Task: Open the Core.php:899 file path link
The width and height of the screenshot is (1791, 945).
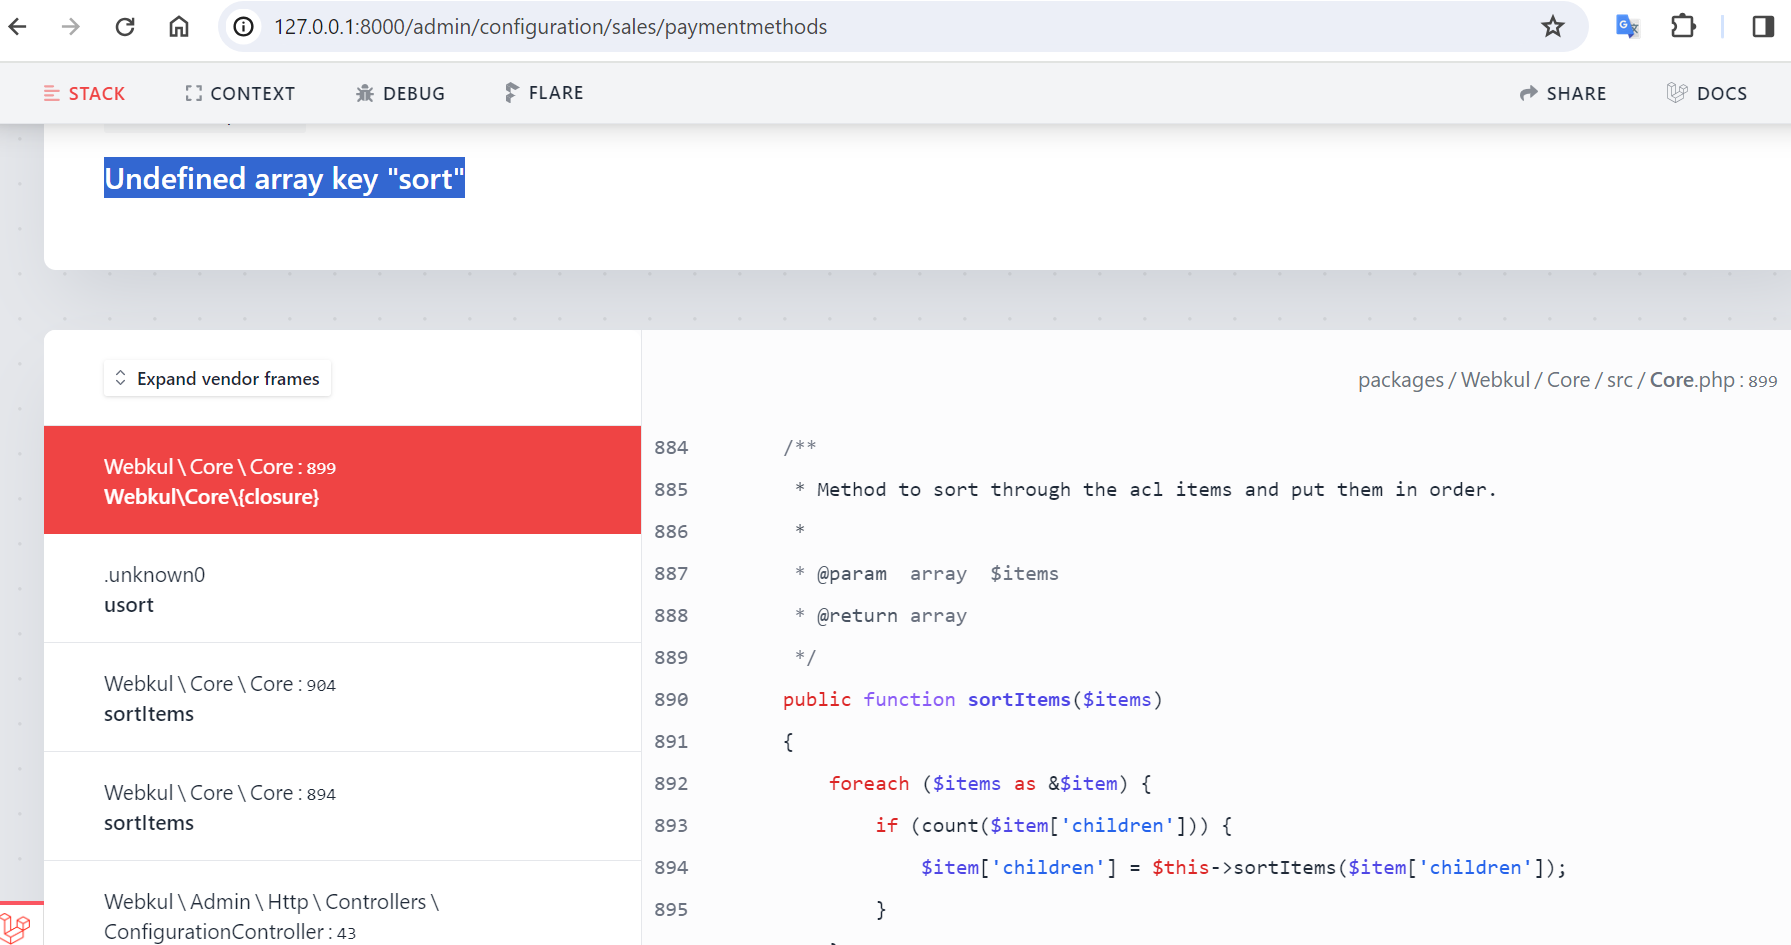Action: point(1567,380)
